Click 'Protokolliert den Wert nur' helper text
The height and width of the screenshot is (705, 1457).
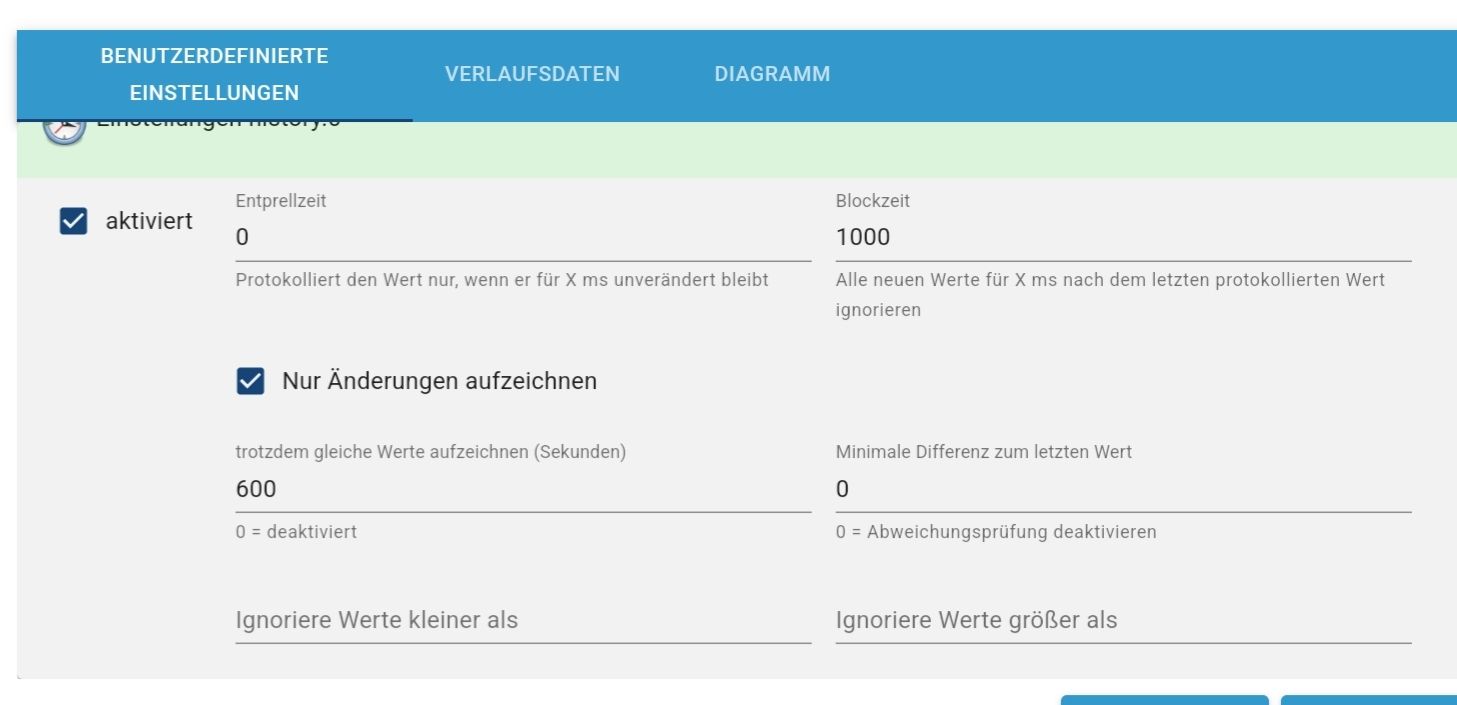coord(502,280)
